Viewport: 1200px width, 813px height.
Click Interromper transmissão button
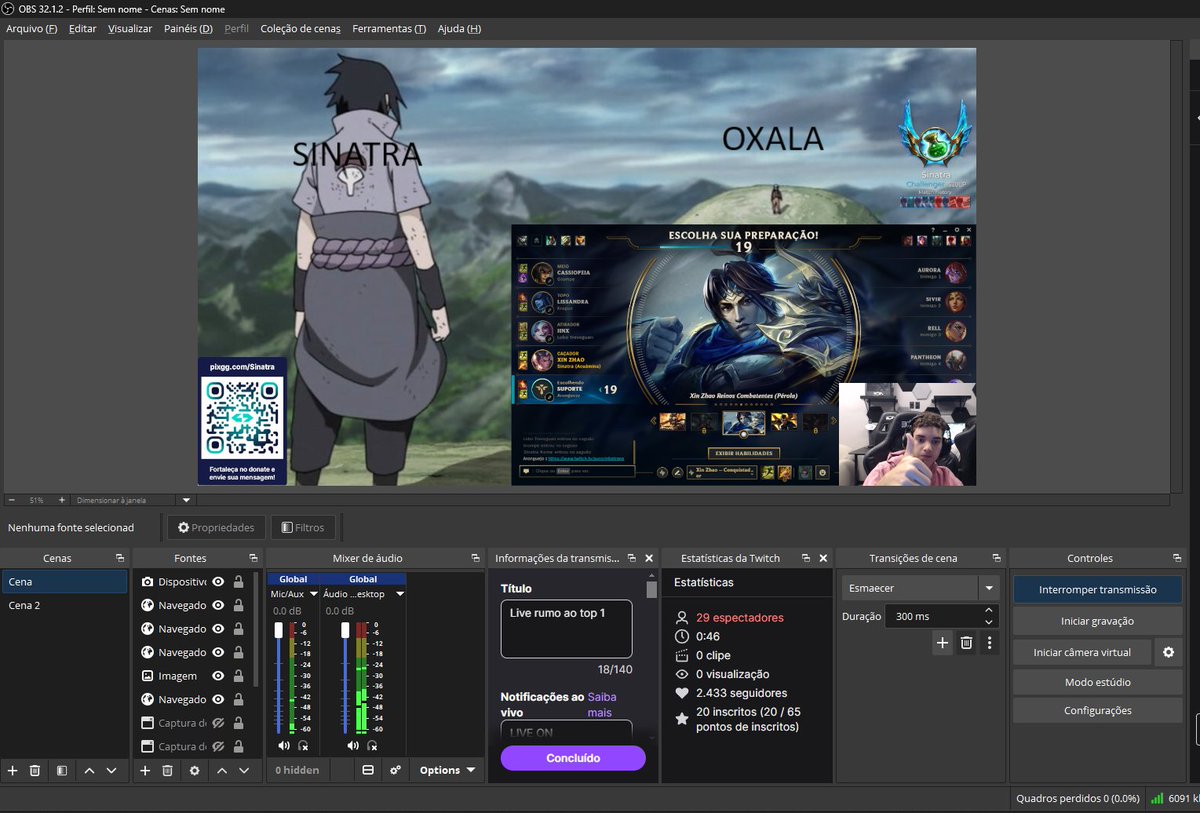click(x=1097, y=589)
